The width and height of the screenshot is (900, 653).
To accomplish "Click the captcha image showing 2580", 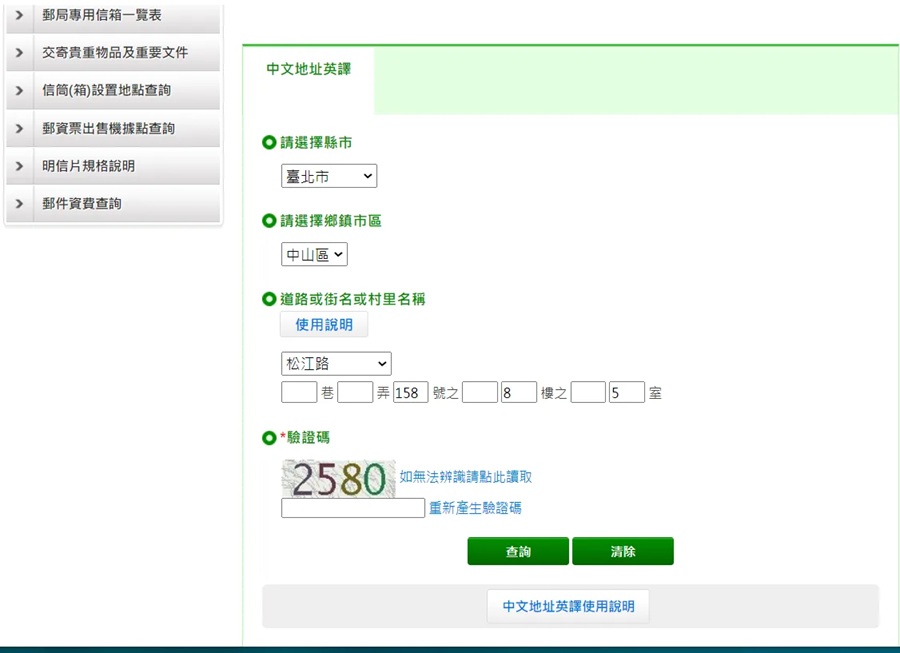I will [338, 479].
